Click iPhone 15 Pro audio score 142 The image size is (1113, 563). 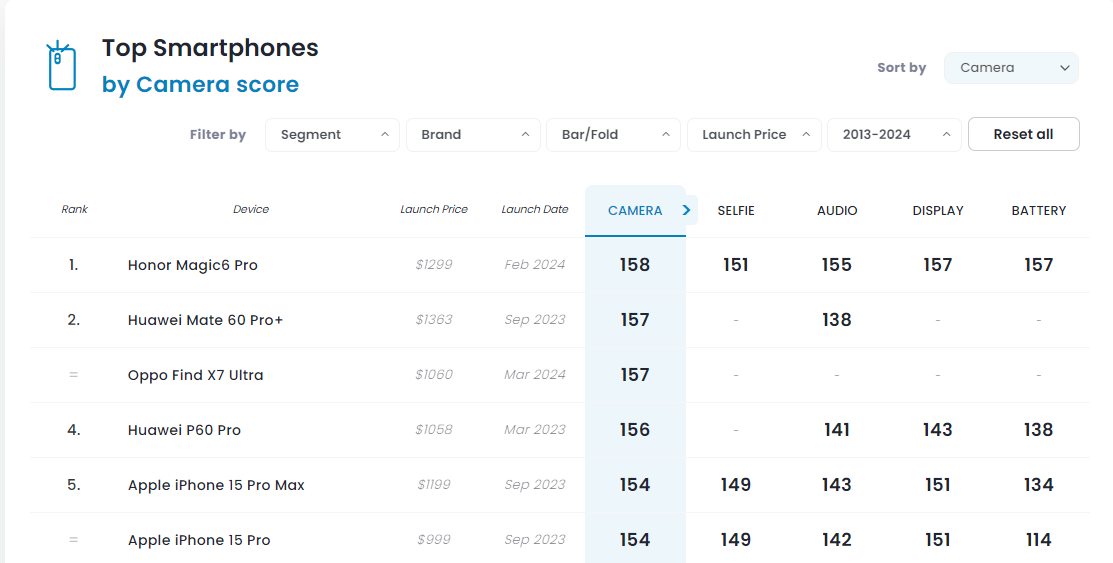(837, 540)
